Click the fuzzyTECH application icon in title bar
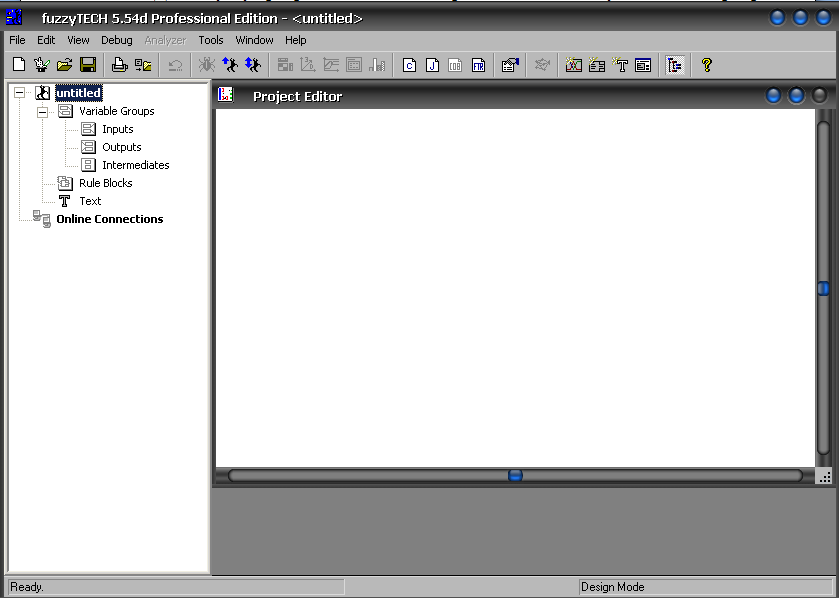839x598 pixels. click(14, 18)
